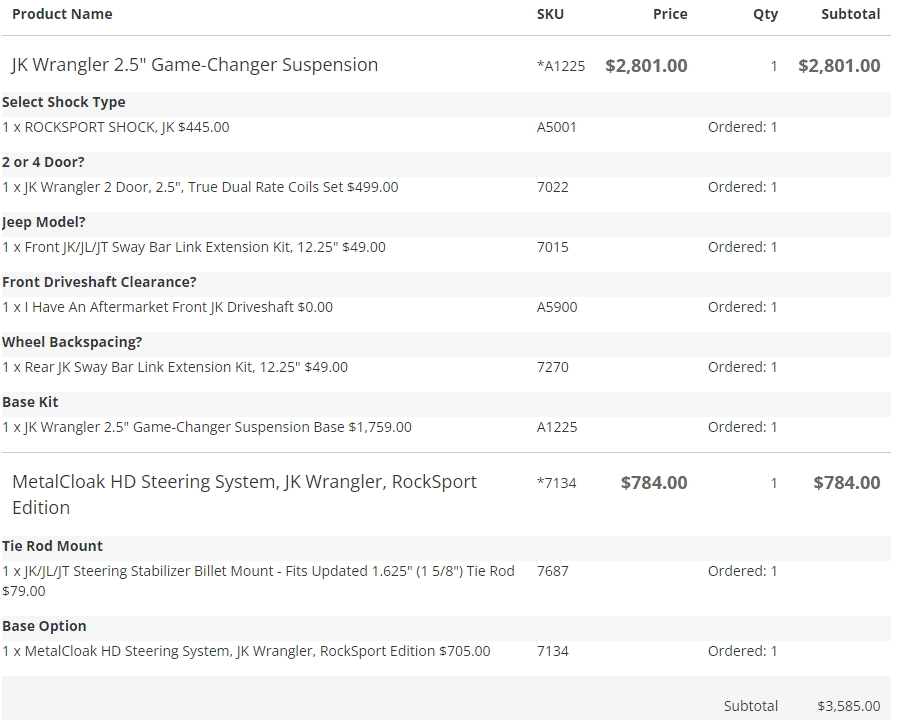900x720 pixels.
Task: Select the Aftermarket Front JK Driveshaft option line
Action: tap(167, 307)
